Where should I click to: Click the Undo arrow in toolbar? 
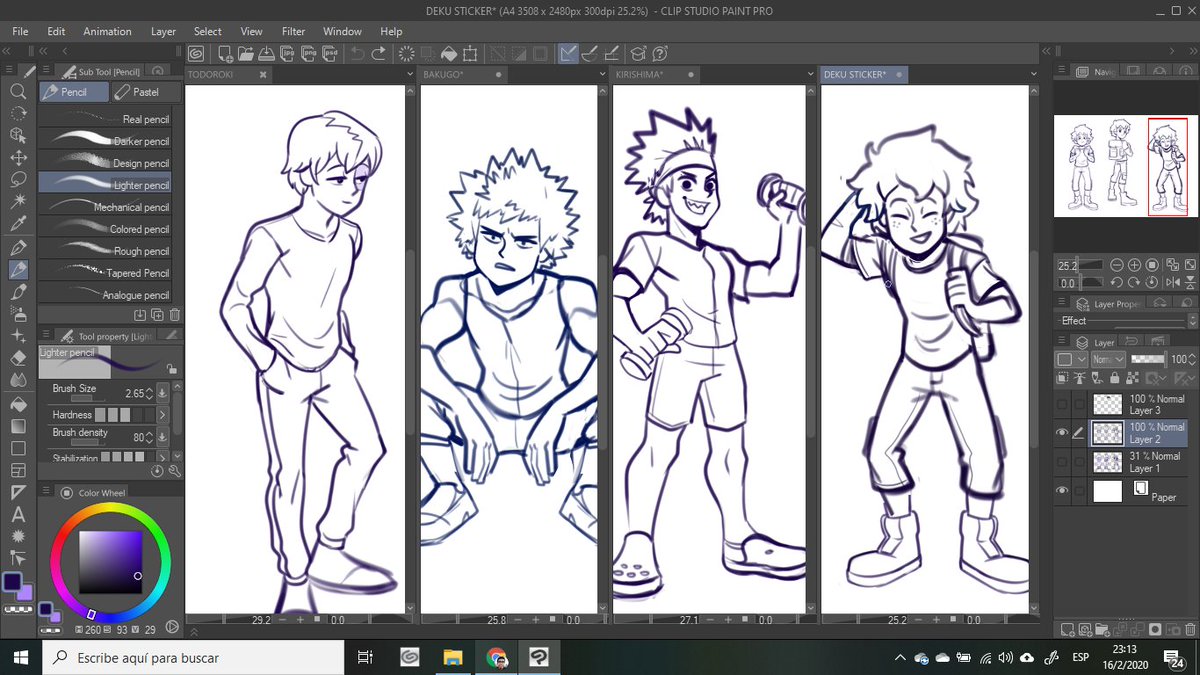click(x=357, y=54)
